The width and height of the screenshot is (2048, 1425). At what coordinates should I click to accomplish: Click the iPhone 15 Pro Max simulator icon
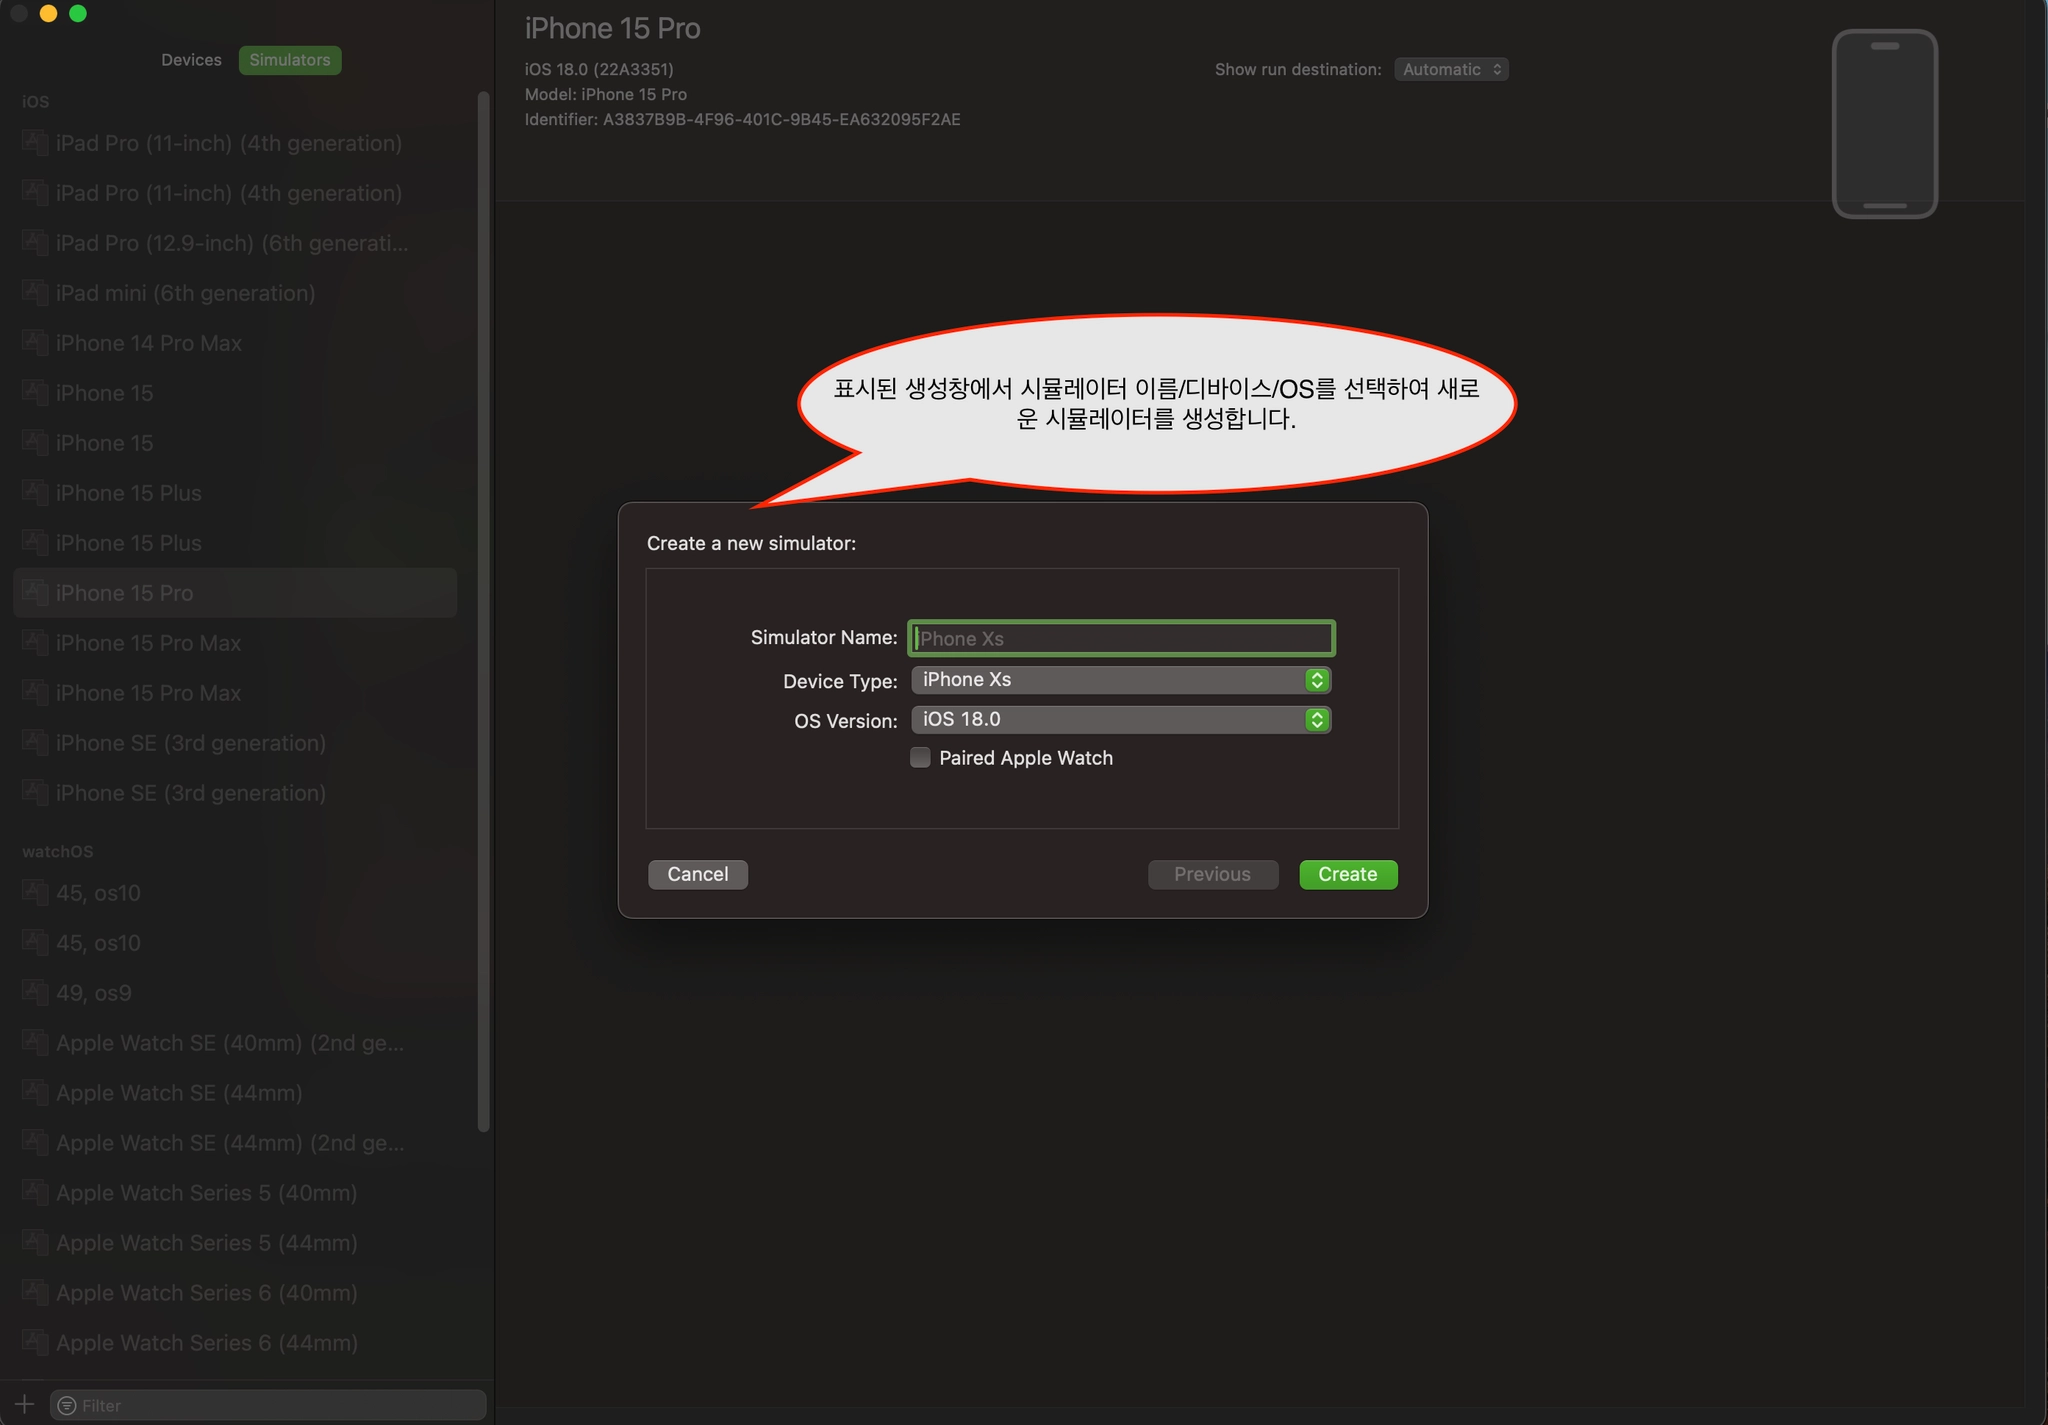(35, 643)
